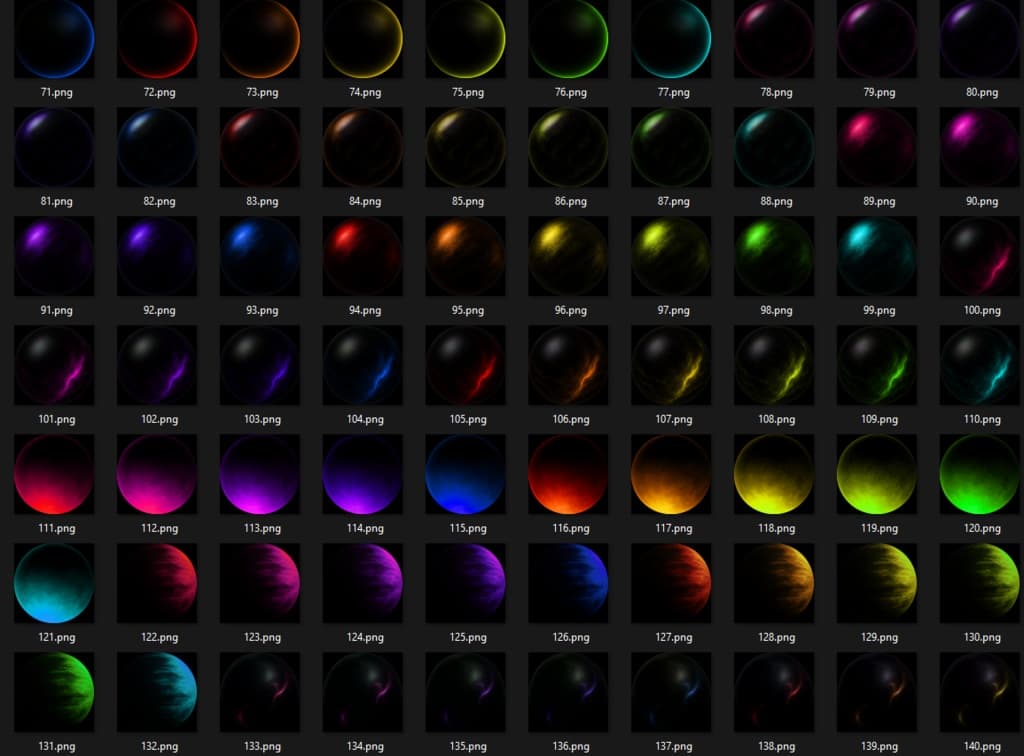
Task: Click file name 117.png
Action: click(674, 529)
